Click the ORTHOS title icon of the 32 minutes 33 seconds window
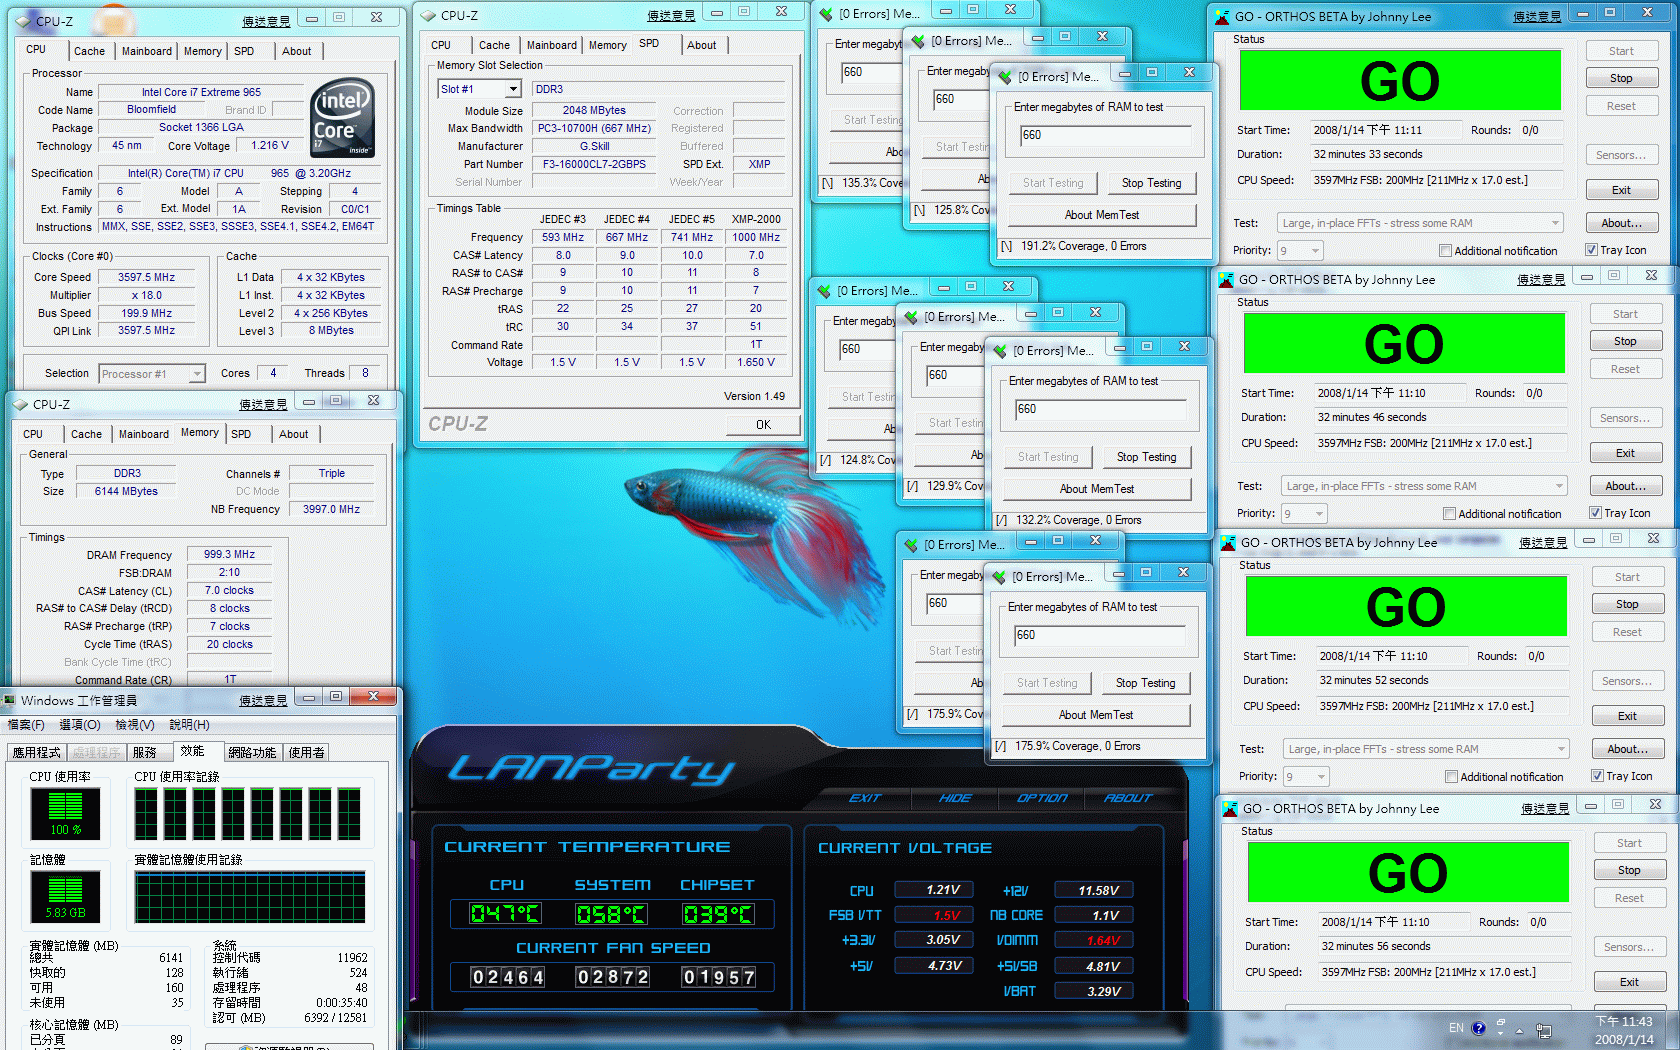 1222,17
